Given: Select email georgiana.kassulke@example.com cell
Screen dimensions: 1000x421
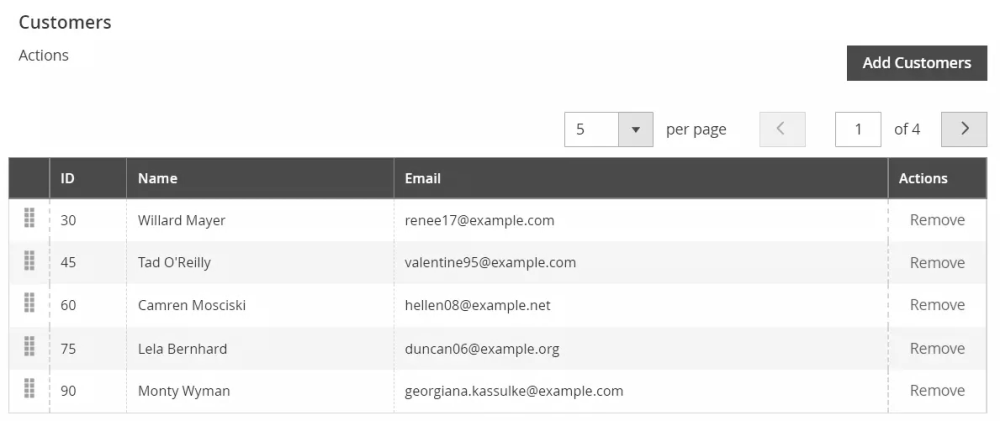Looking at the screenshot, I should (514, 391).
